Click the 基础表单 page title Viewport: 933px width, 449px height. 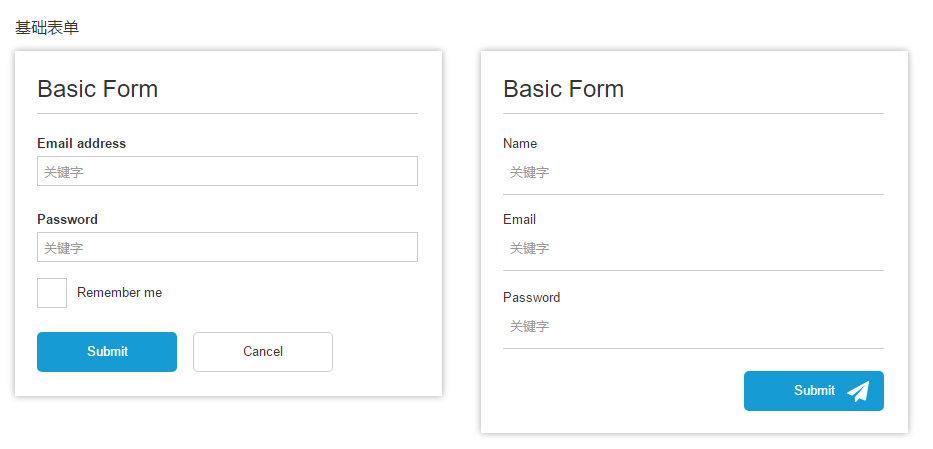(x=47, y=28)
